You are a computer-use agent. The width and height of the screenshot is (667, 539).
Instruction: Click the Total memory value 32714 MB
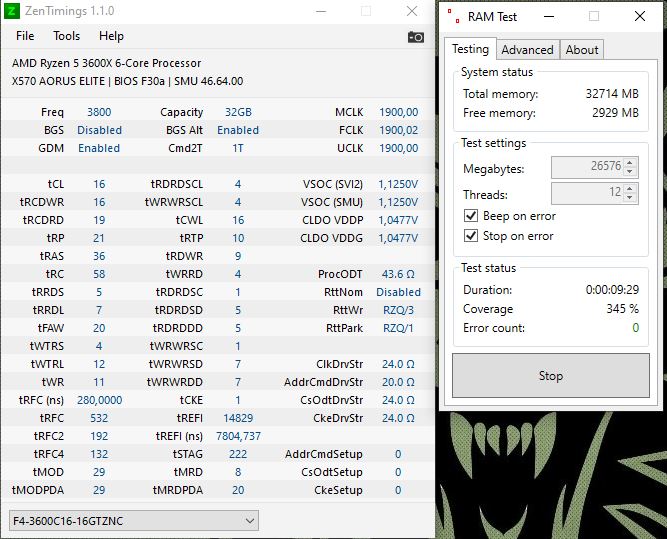point(612,94)
